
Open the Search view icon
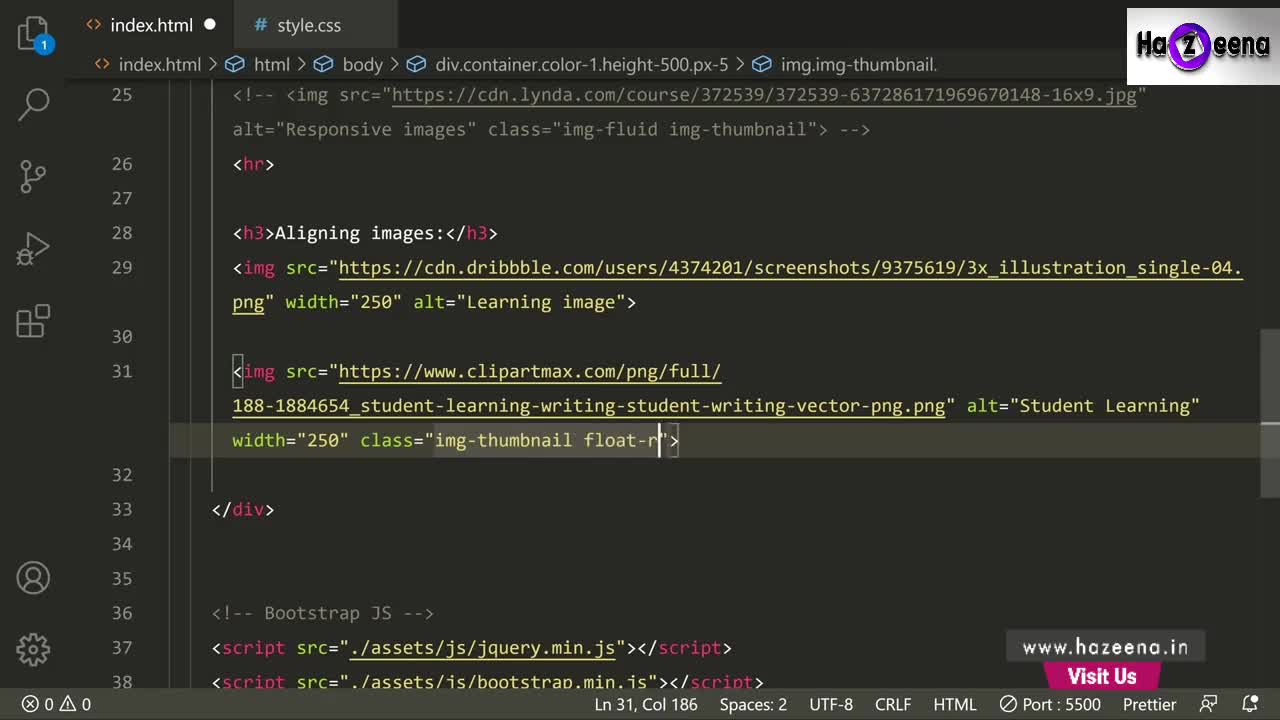(33, 104)
